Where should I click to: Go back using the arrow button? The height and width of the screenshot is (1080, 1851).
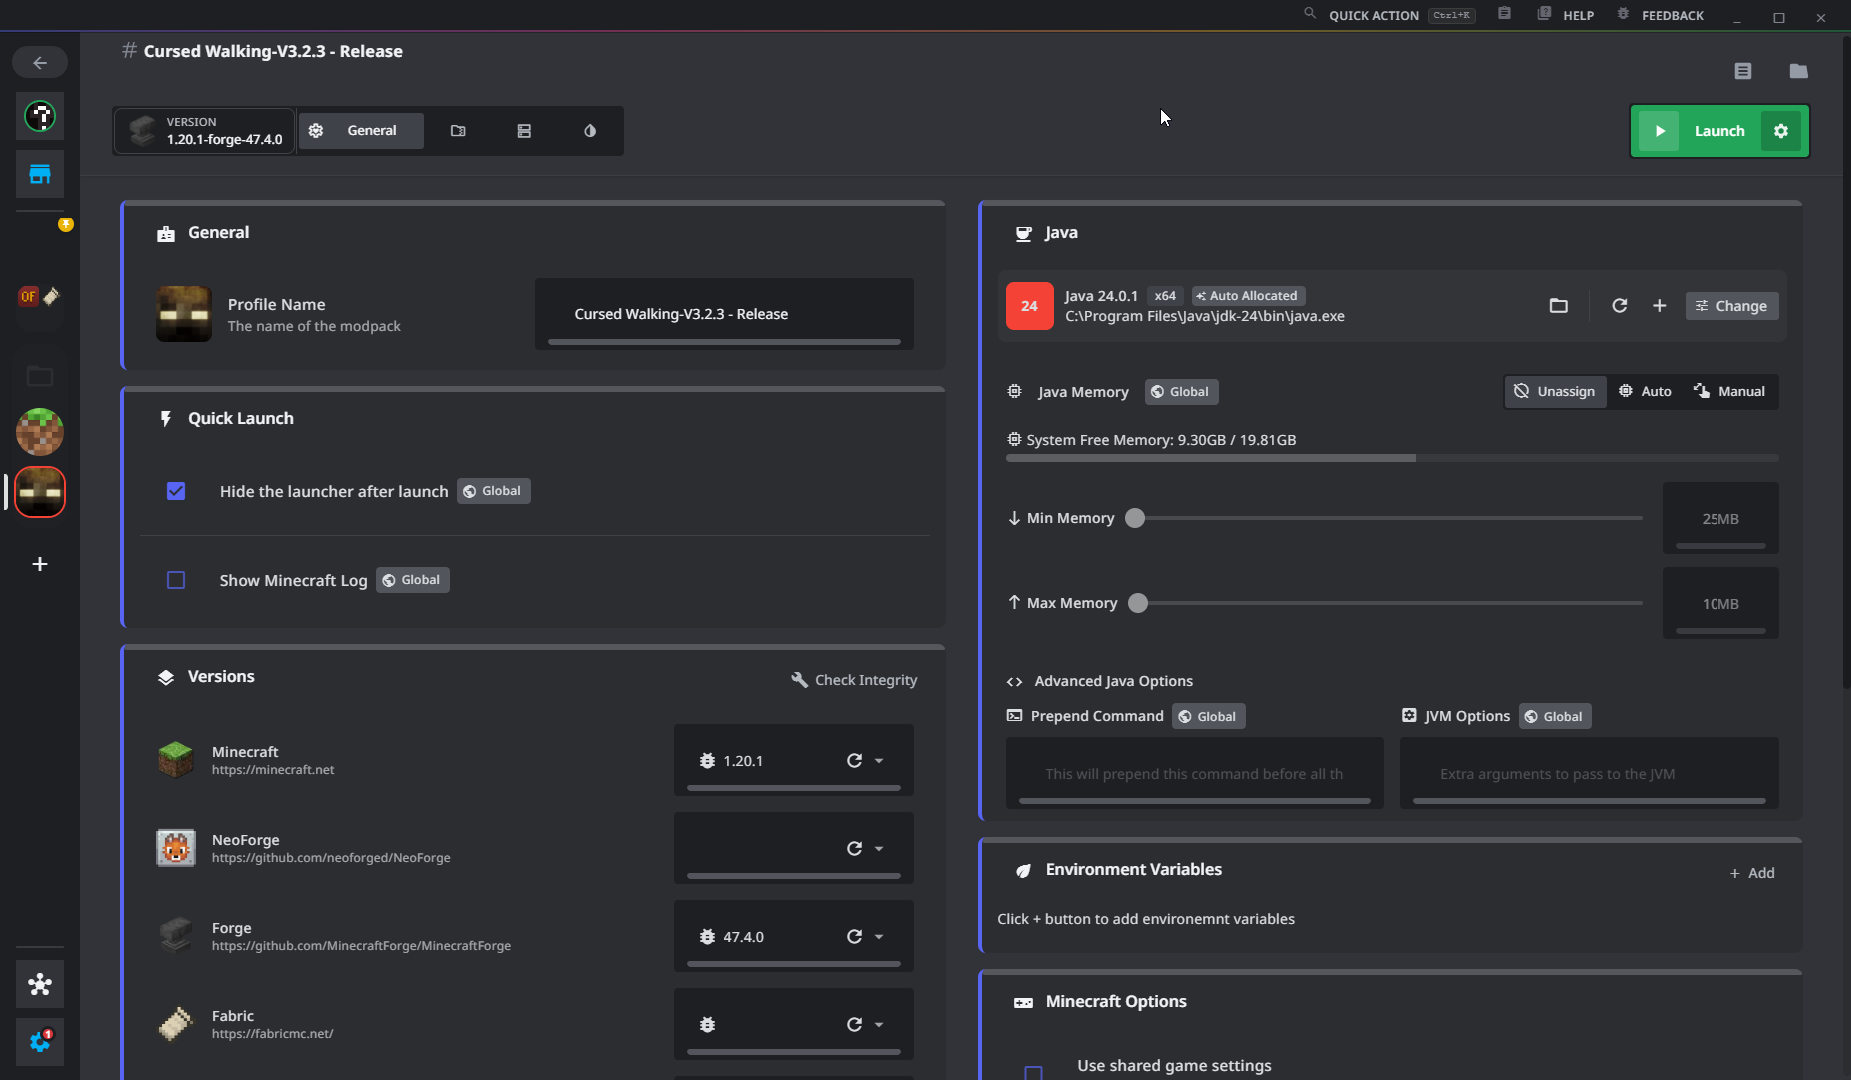(x=40, y=63)
